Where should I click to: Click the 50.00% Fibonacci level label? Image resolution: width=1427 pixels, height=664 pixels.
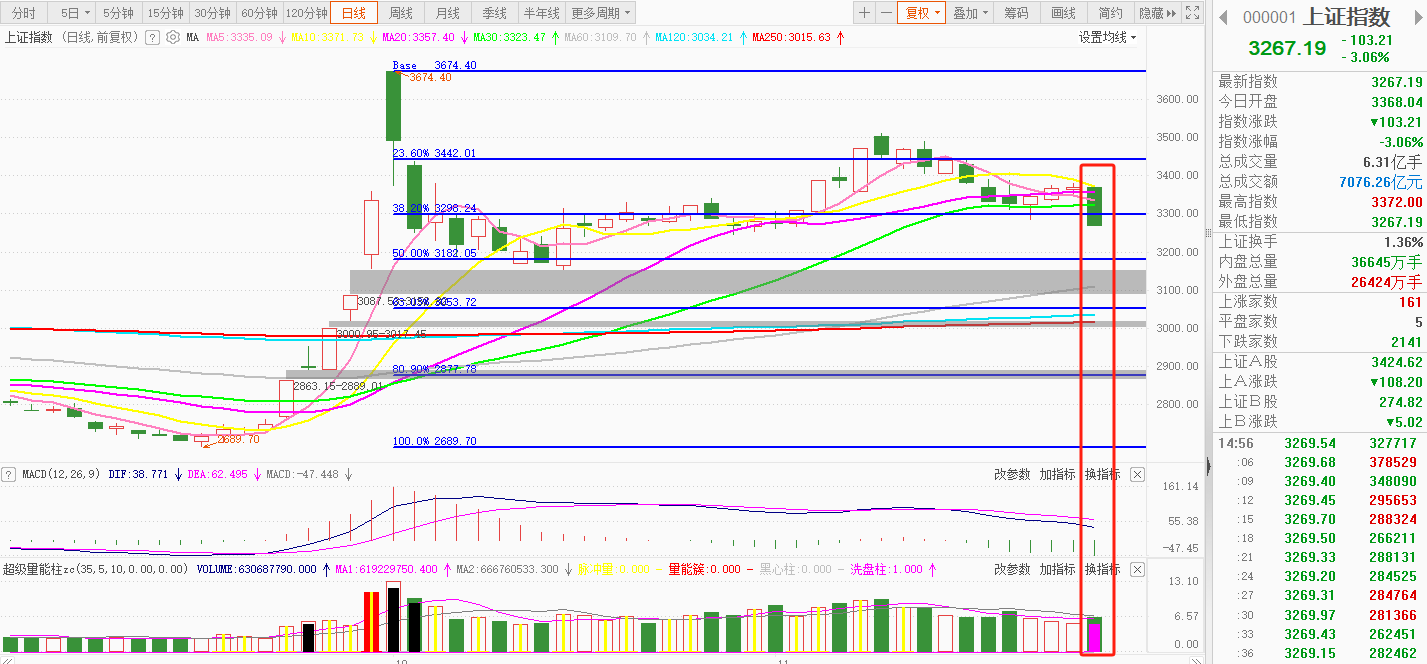434,253
